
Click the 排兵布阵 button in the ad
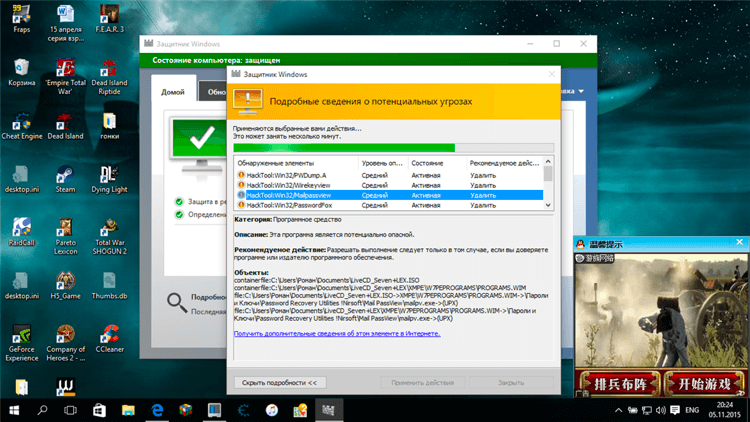(619, 384)
